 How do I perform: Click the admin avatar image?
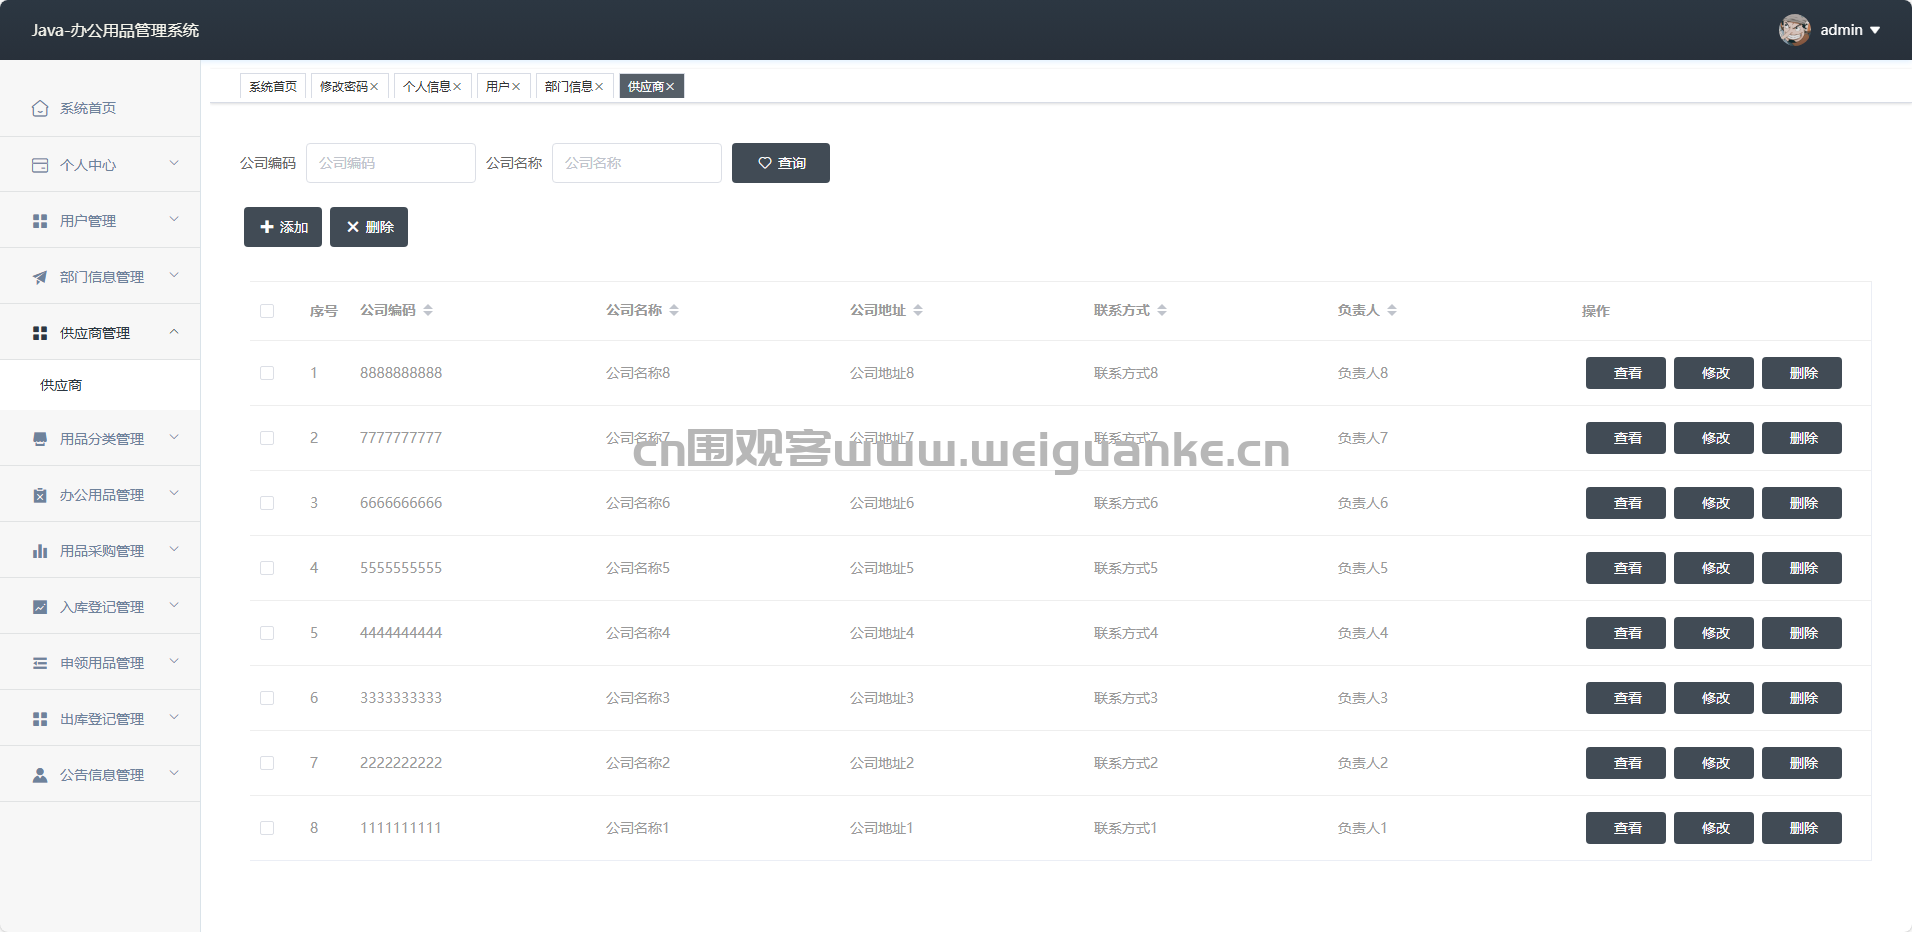[1794, 30]
